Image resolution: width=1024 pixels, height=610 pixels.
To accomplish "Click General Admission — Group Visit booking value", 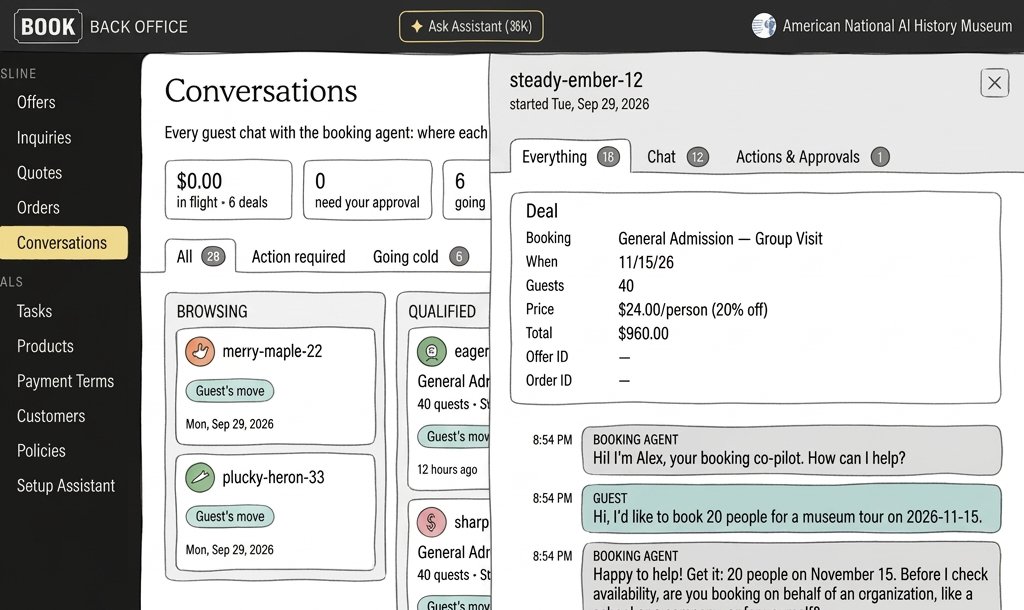I will [x=720, y=238].
